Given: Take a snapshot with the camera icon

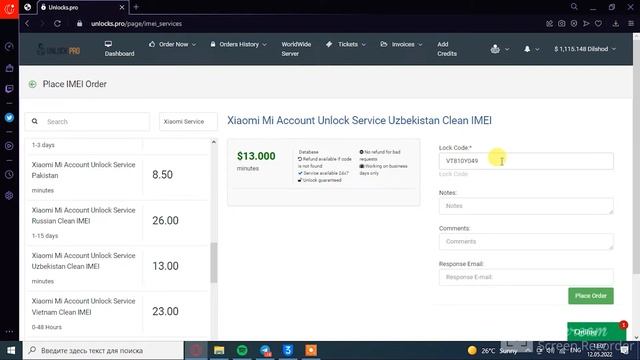Looking at the screenshot, I should tap(562, 24).
